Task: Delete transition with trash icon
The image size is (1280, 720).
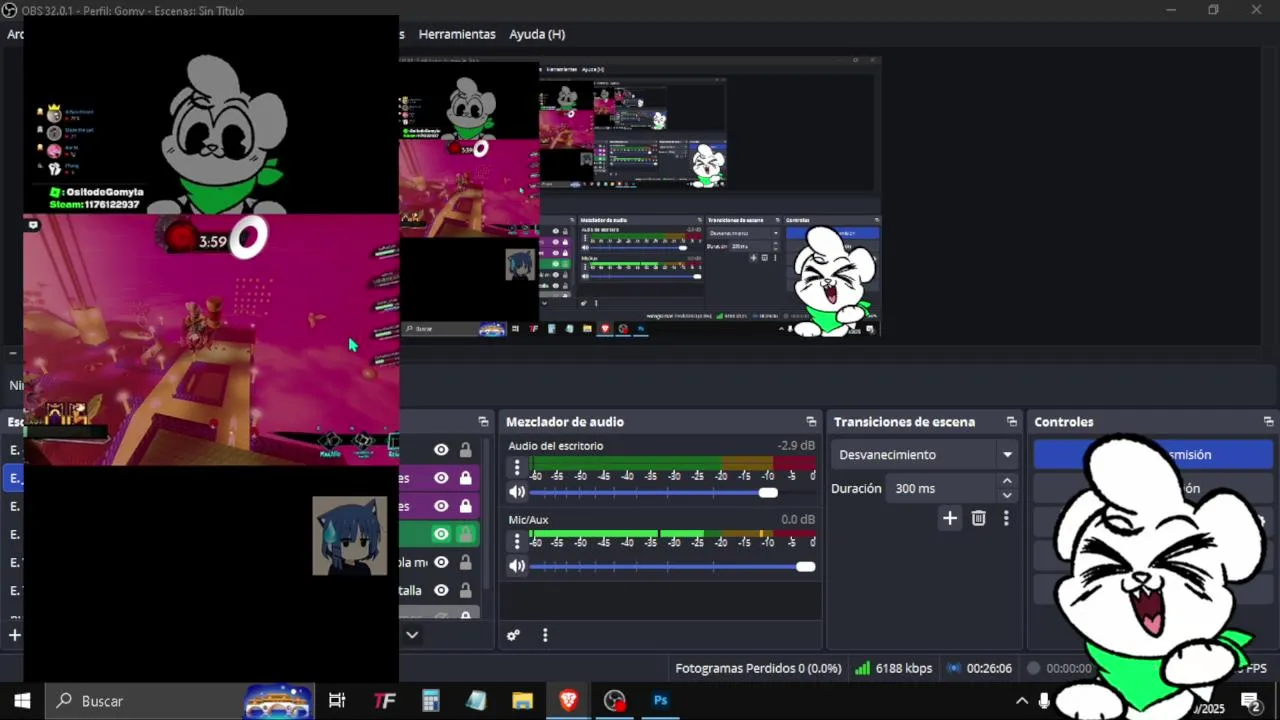Action: tap(979, 518)
